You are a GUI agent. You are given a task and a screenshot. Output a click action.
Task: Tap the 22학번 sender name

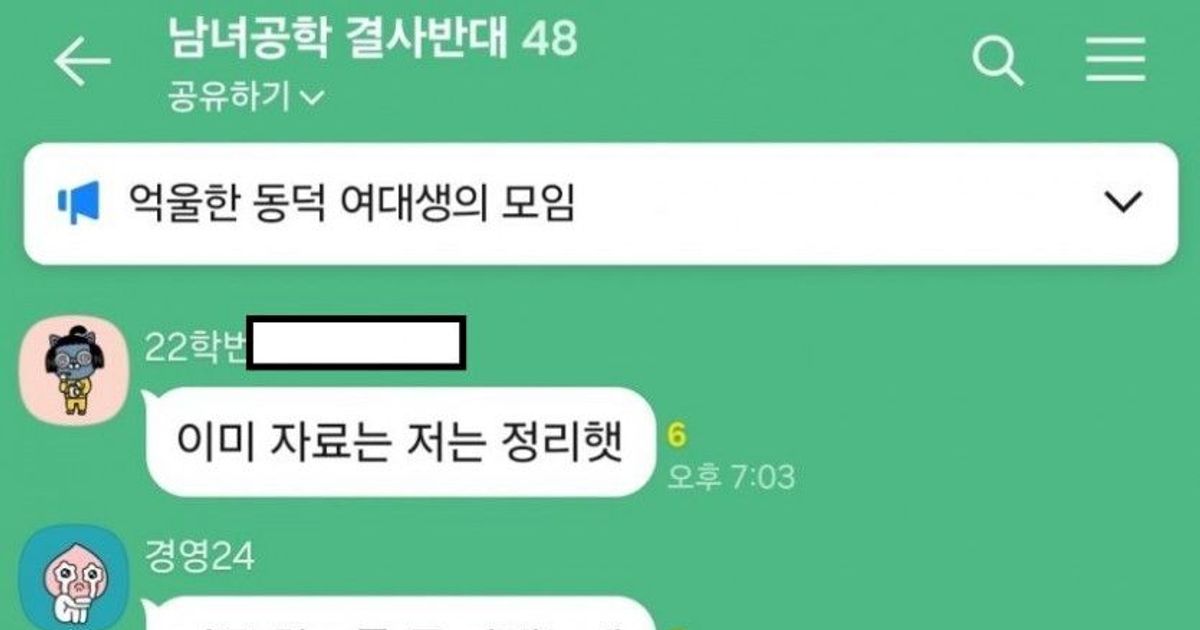pyautogui.click(x=196, y=346)
